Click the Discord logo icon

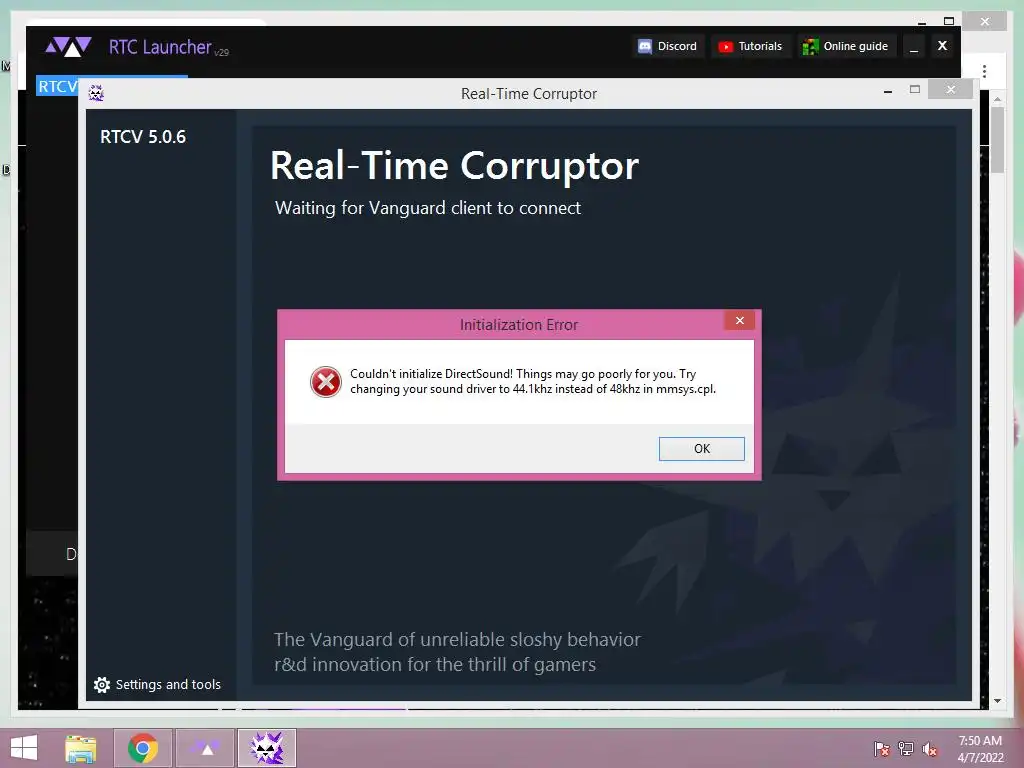(x=645, y=46)
